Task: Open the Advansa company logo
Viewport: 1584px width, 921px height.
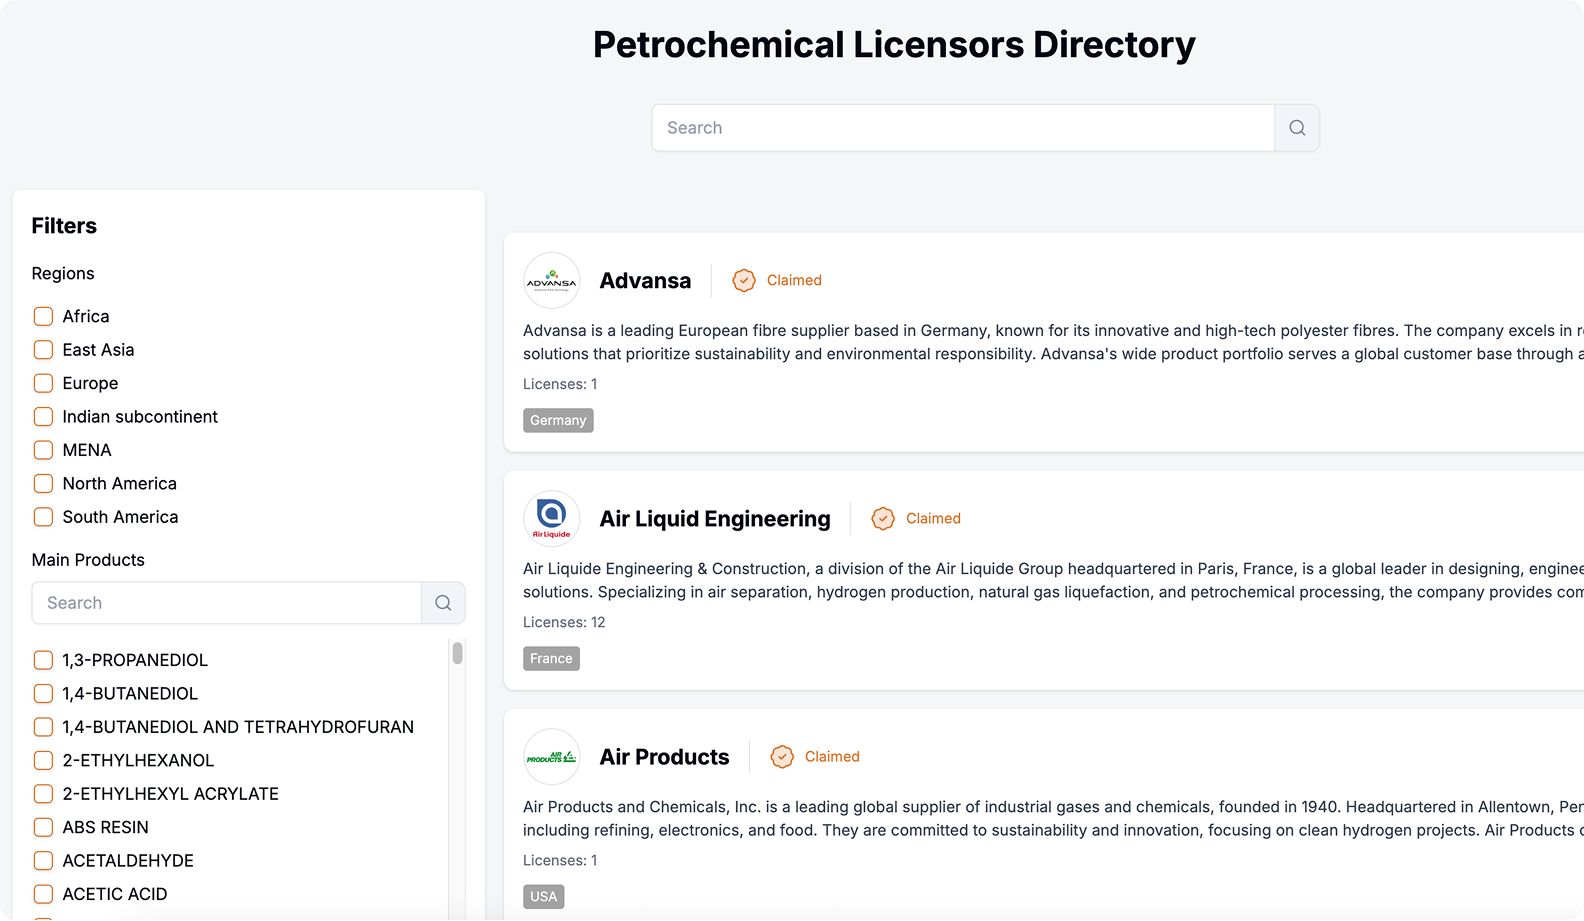Action: 552,281
